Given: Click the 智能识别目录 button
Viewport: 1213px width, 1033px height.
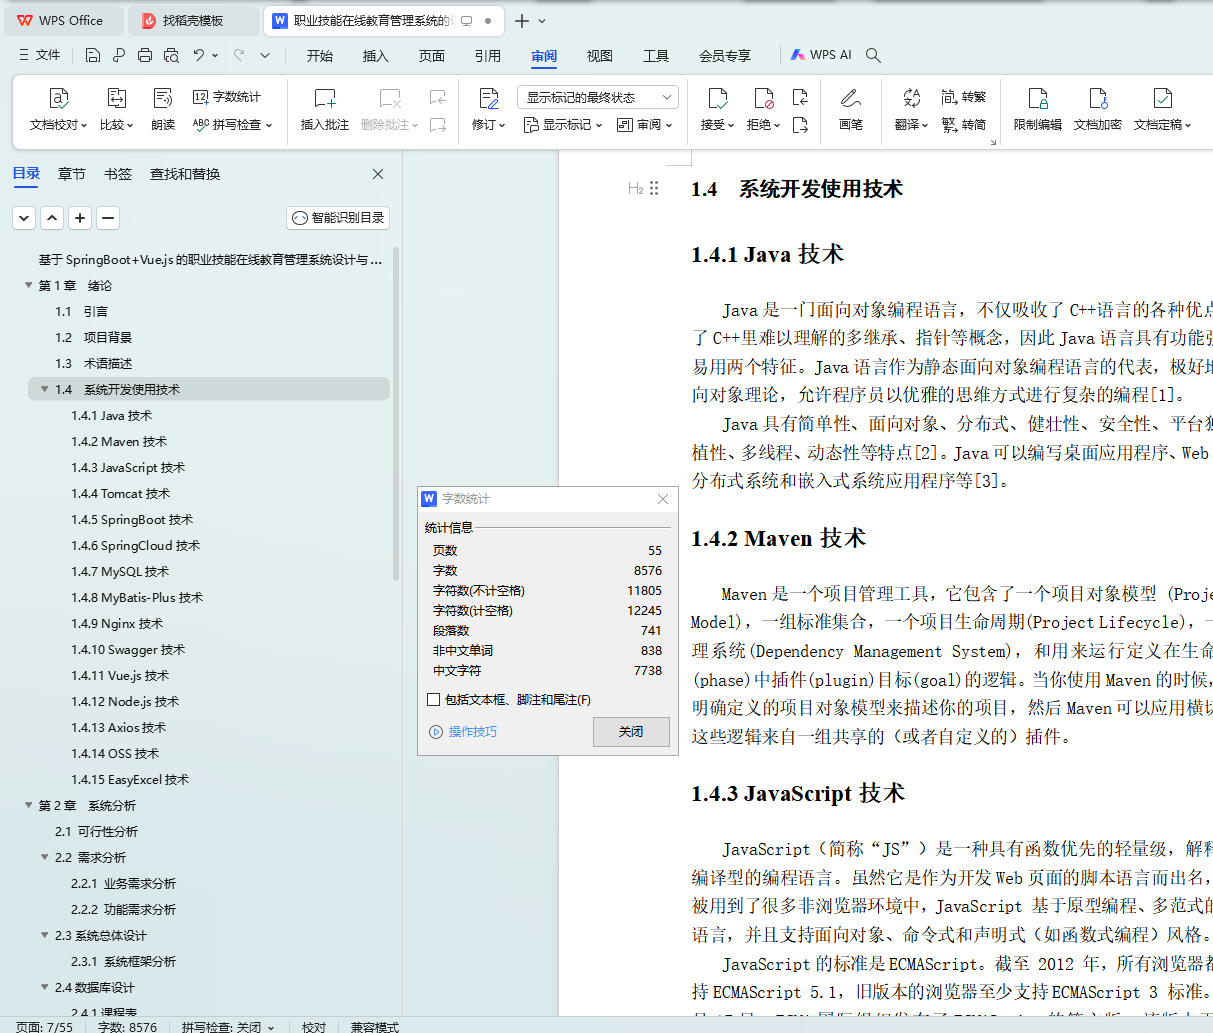Looking at the screenshot, I should 338,218.
